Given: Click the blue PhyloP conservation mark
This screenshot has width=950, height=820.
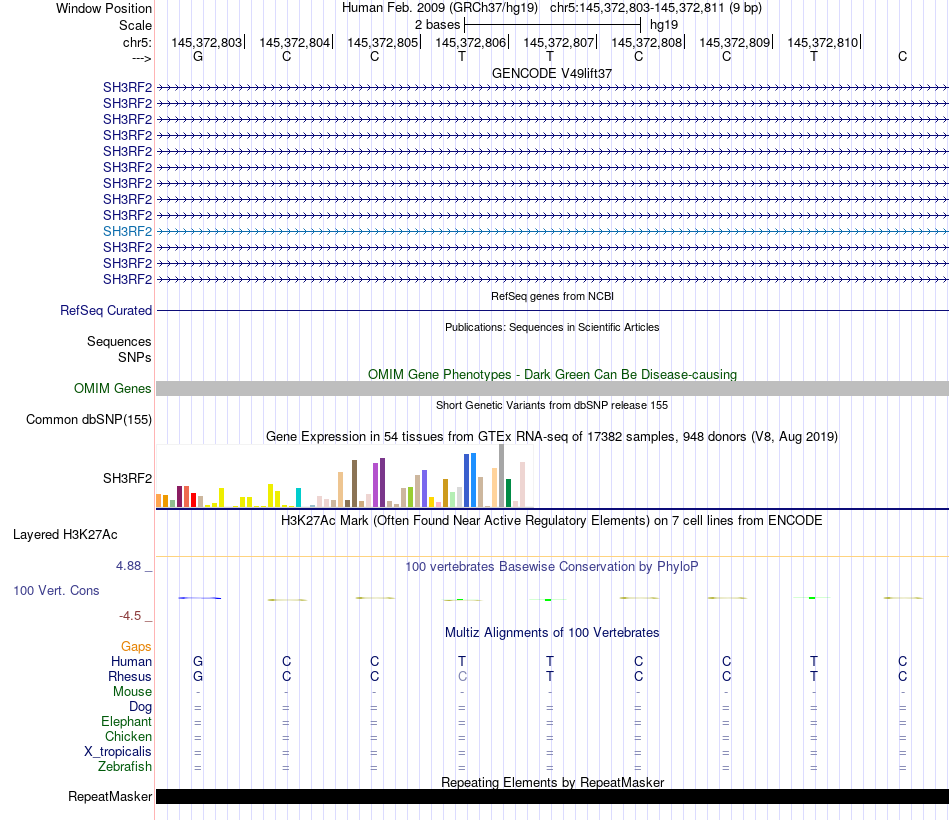Looking at the screenshot, I should [x=199, y=598].
